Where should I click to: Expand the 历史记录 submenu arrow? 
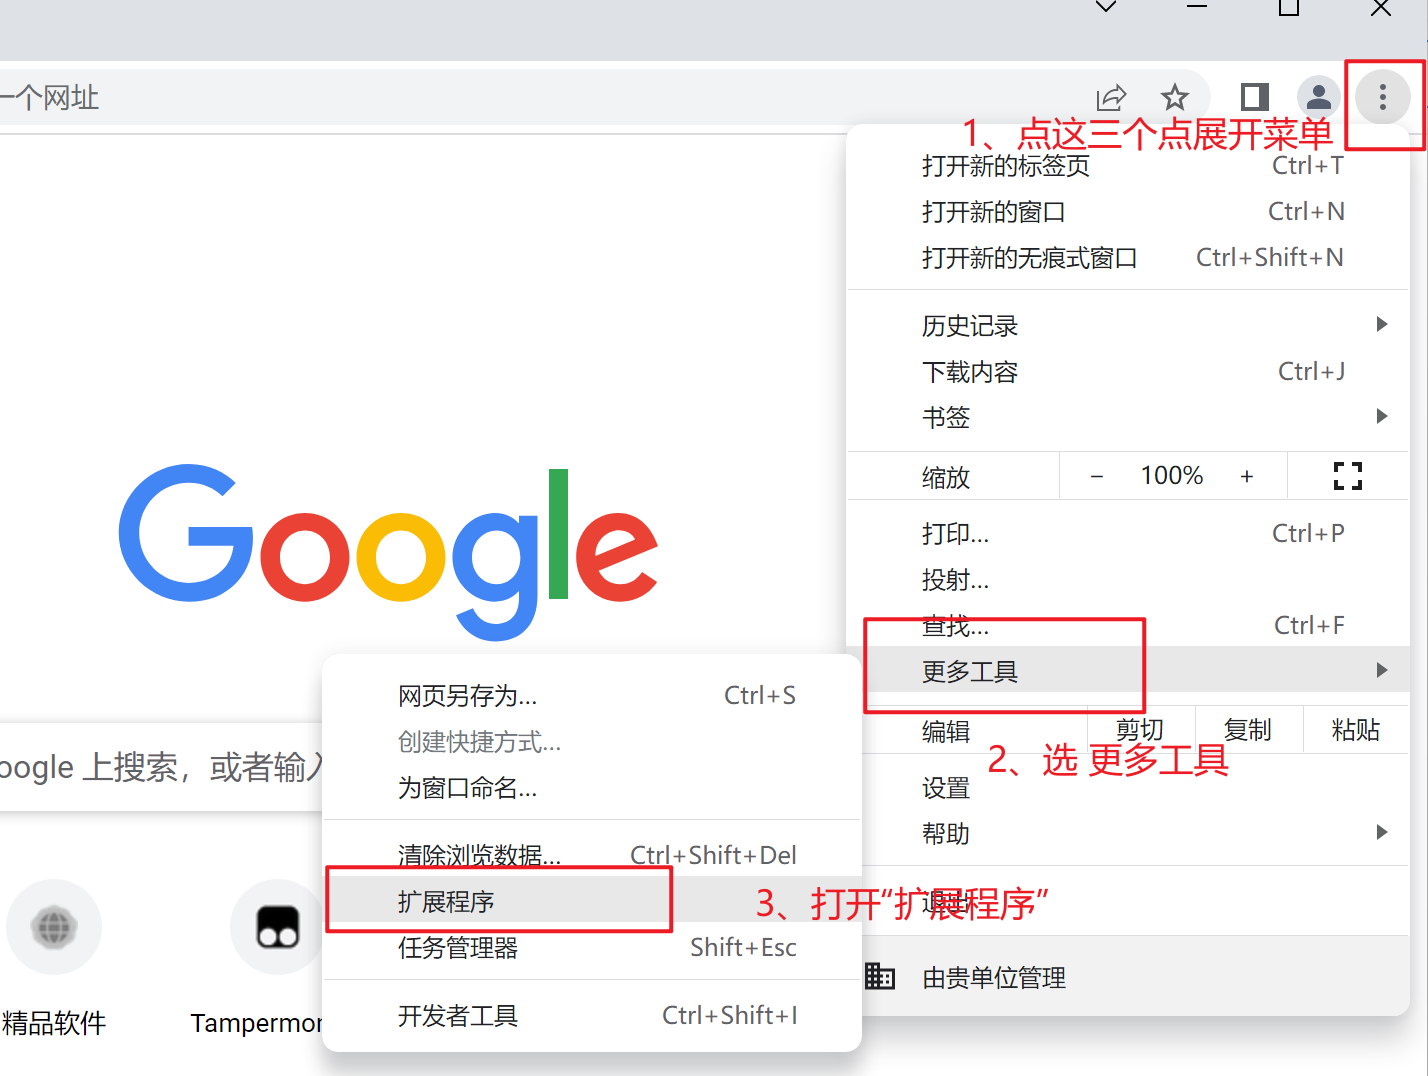coord(1382,324)
